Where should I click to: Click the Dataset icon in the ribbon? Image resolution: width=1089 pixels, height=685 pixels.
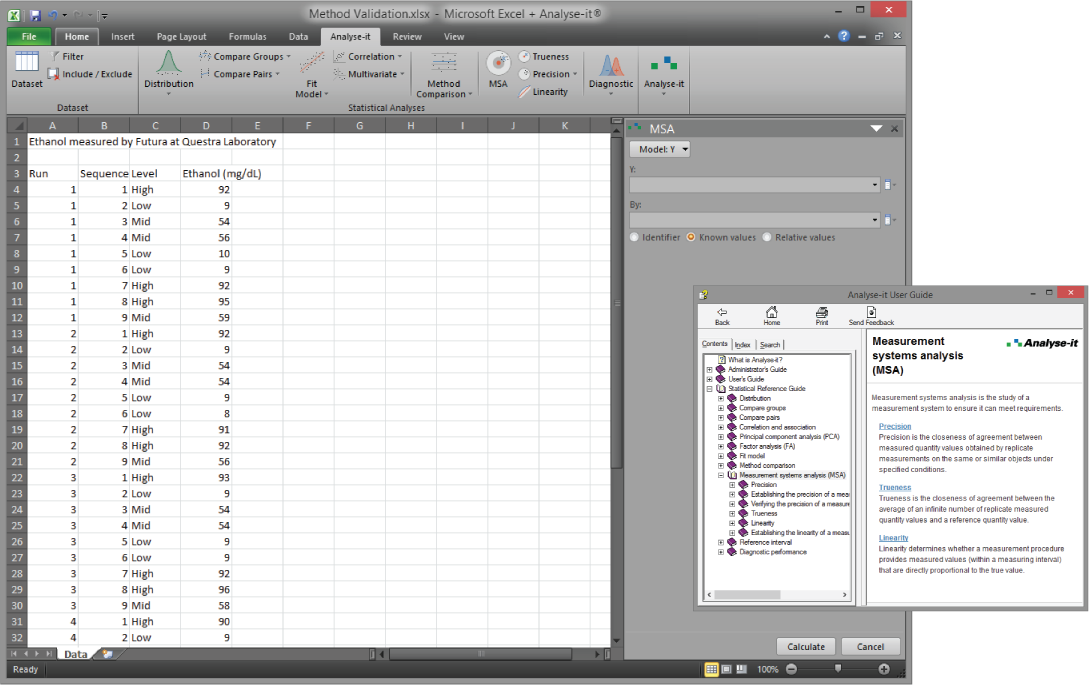(x=26, y=62)
